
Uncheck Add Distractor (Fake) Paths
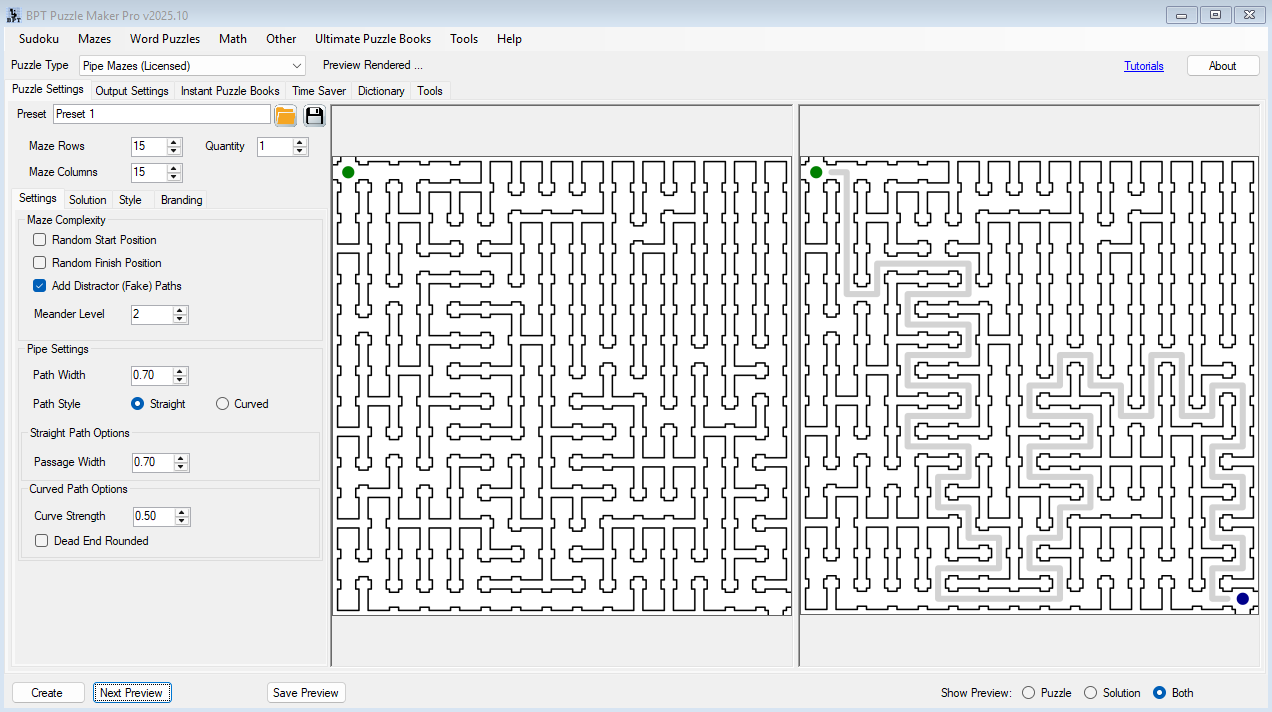click(40, 286)
